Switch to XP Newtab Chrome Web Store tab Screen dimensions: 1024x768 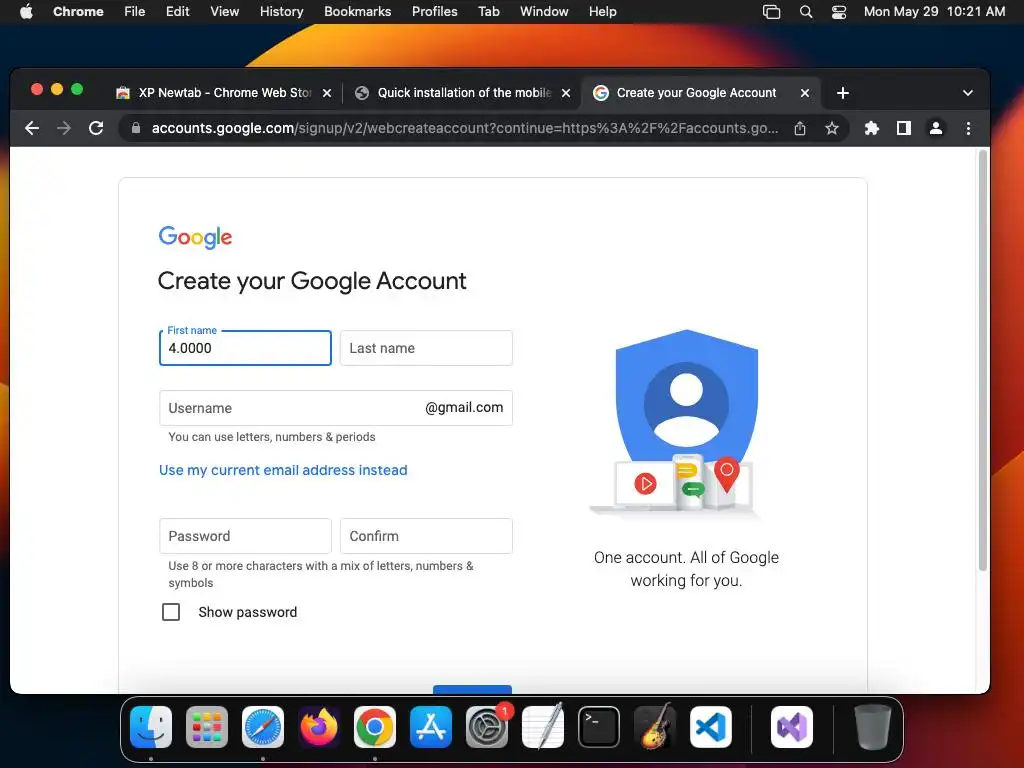[224, 93]
